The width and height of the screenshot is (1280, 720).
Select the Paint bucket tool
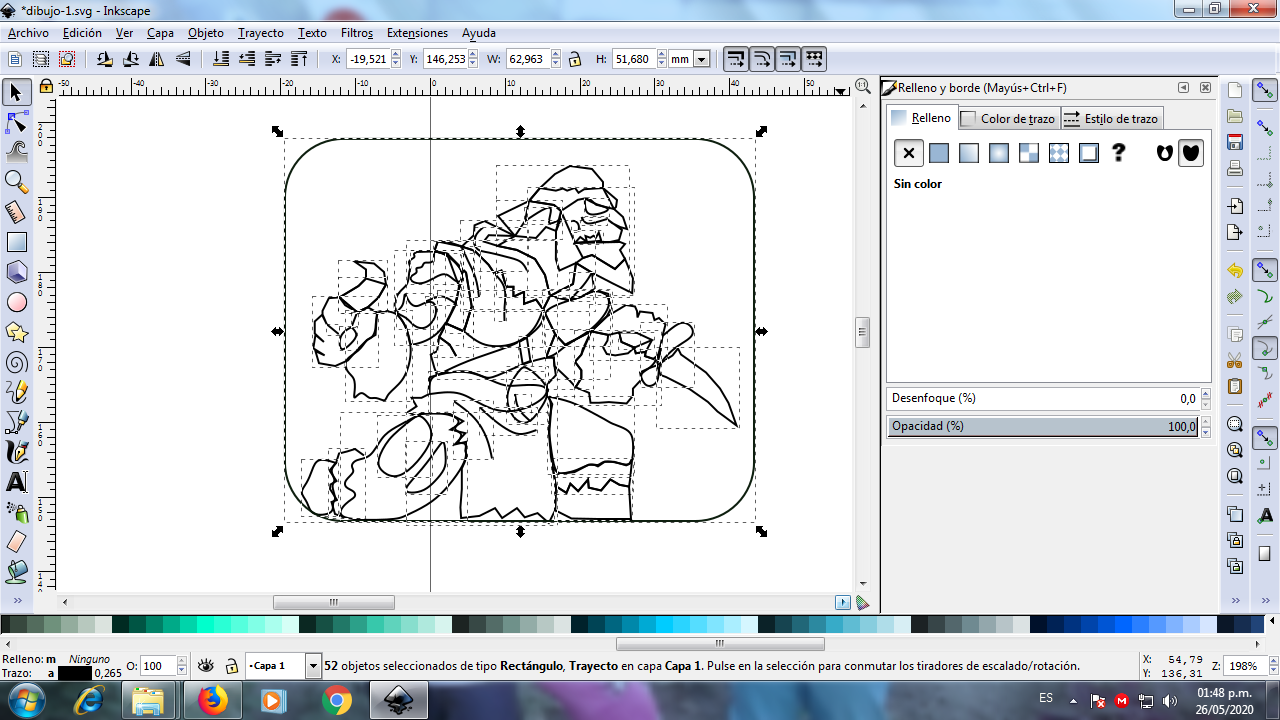pyautogui.click(x=16, y=572)
